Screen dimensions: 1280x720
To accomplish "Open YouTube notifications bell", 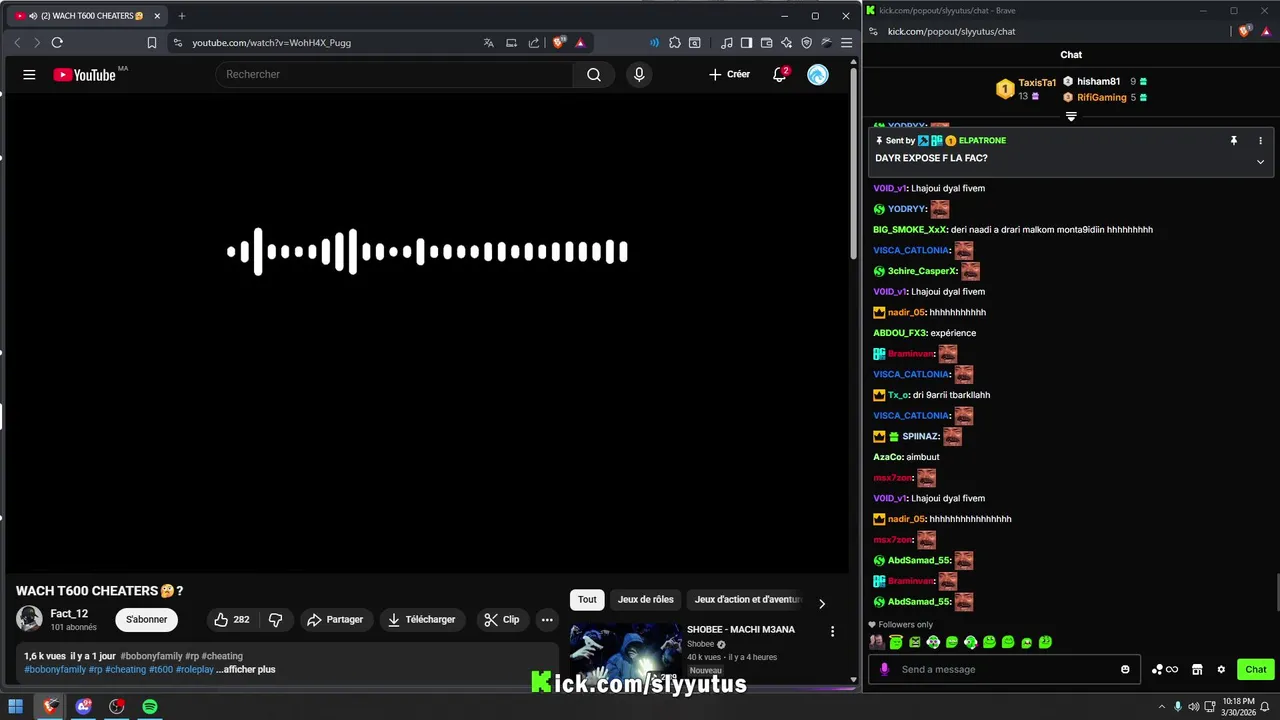I will [780, 75].
